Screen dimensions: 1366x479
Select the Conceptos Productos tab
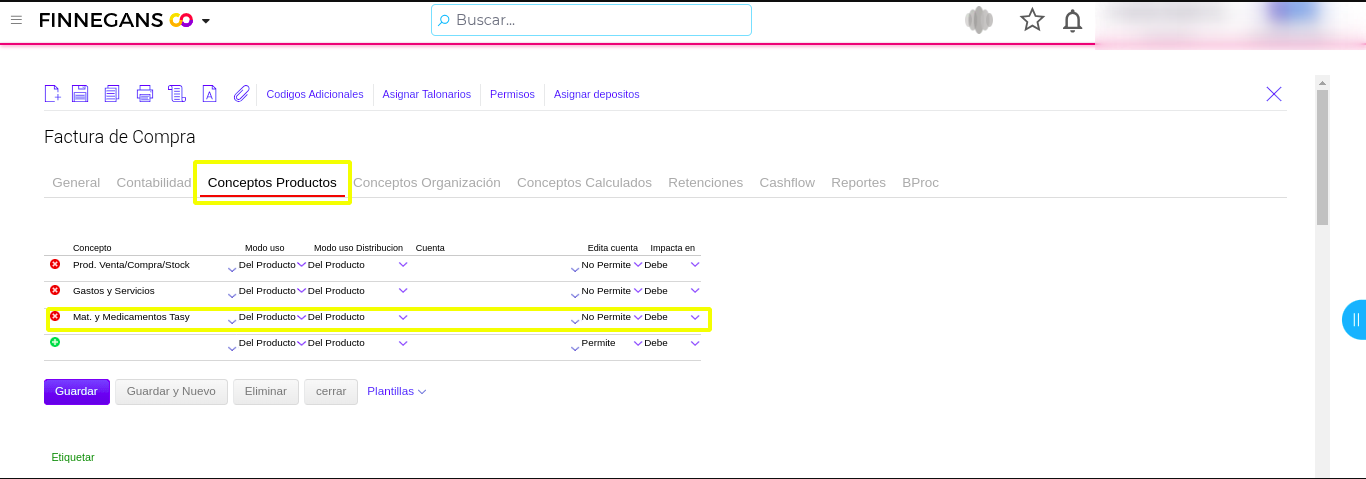pyautogui.click(x=272, y=183)
